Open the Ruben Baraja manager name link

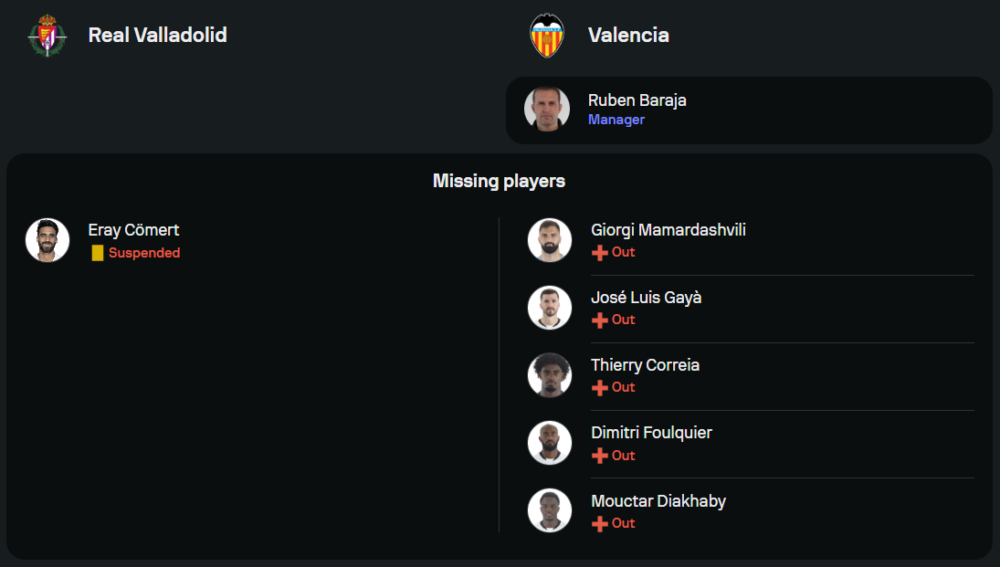(637, 100)
